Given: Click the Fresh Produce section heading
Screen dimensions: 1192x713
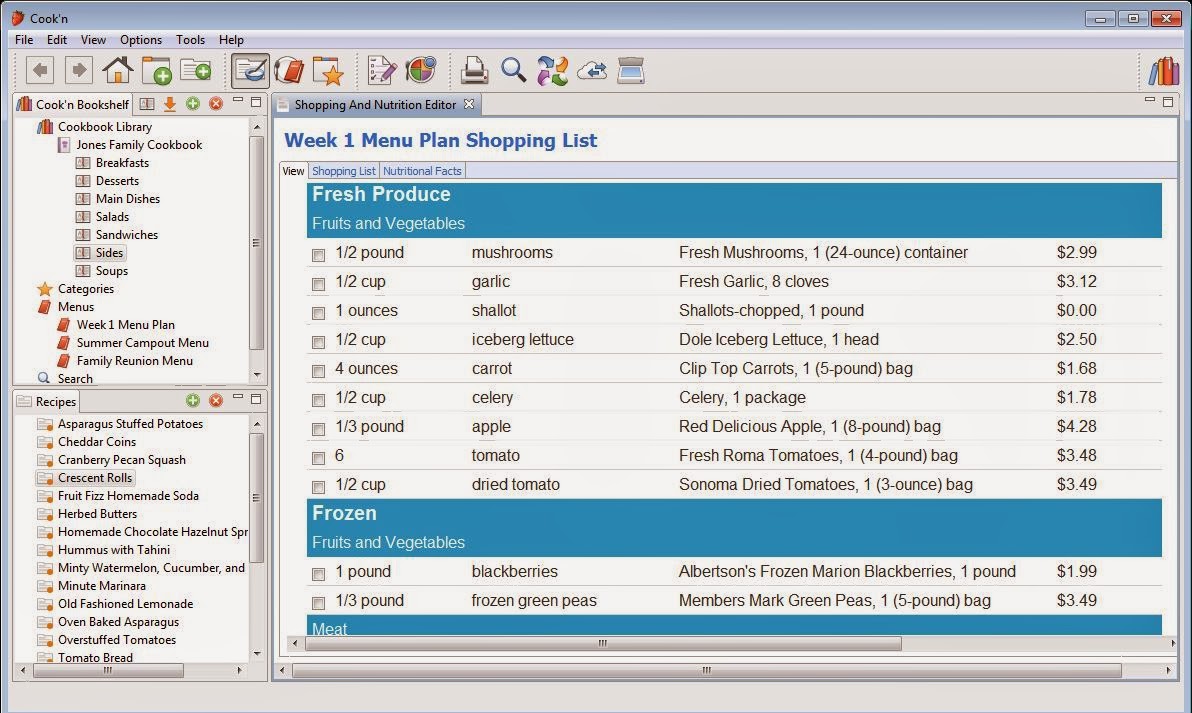Looking at the screenshot, I should tap(381, 194).
